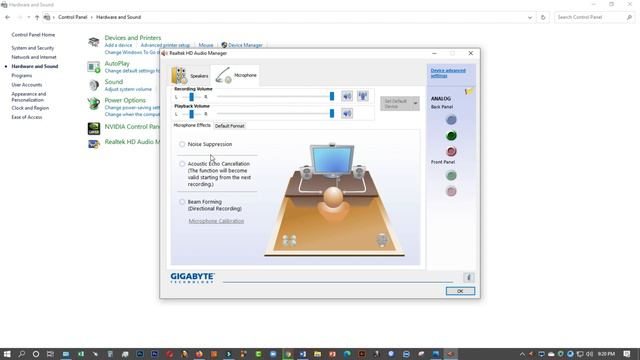Enable Noise Suppression
640x360 pixels.
pos(182,144)
